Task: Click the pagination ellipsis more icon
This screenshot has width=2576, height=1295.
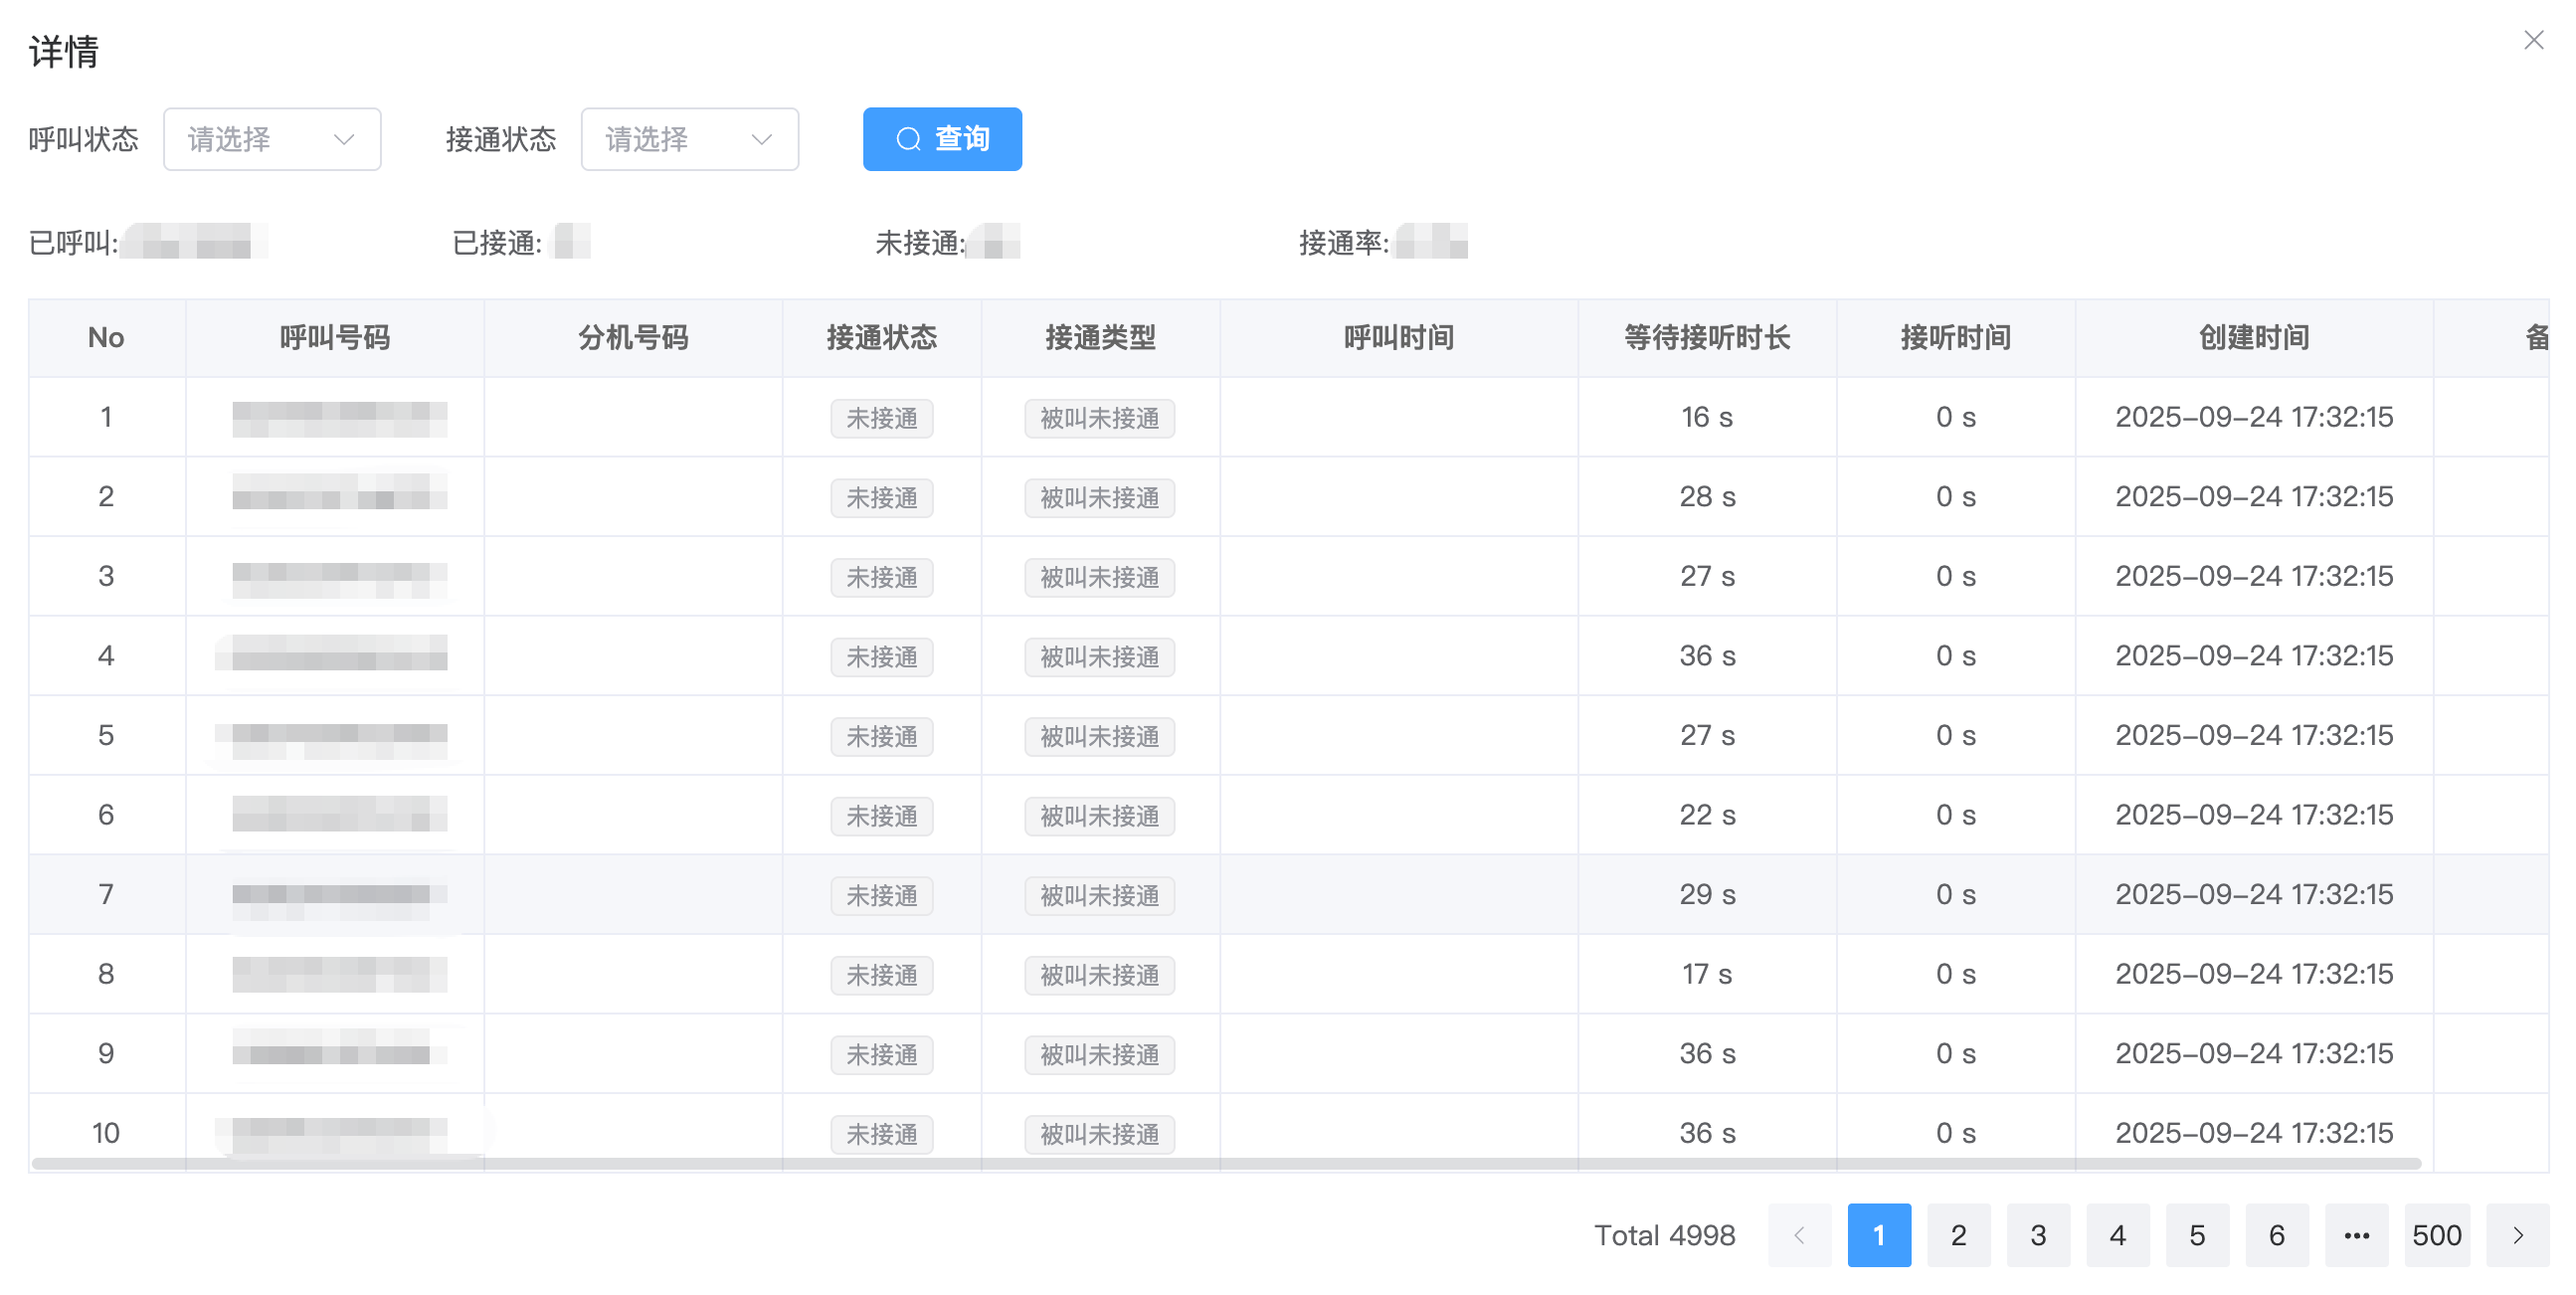Action: [2356, 1235]
